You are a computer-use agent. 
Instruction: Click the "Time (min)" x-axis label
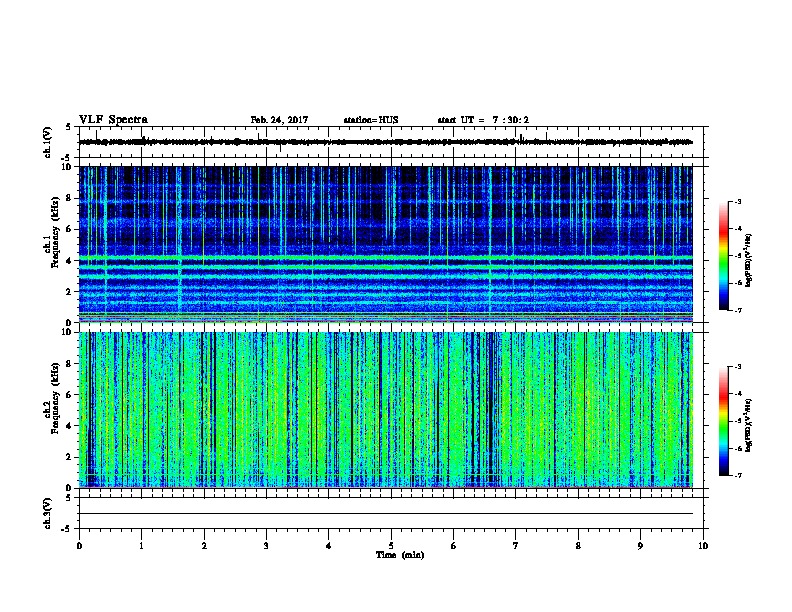(x=400, y=555)
